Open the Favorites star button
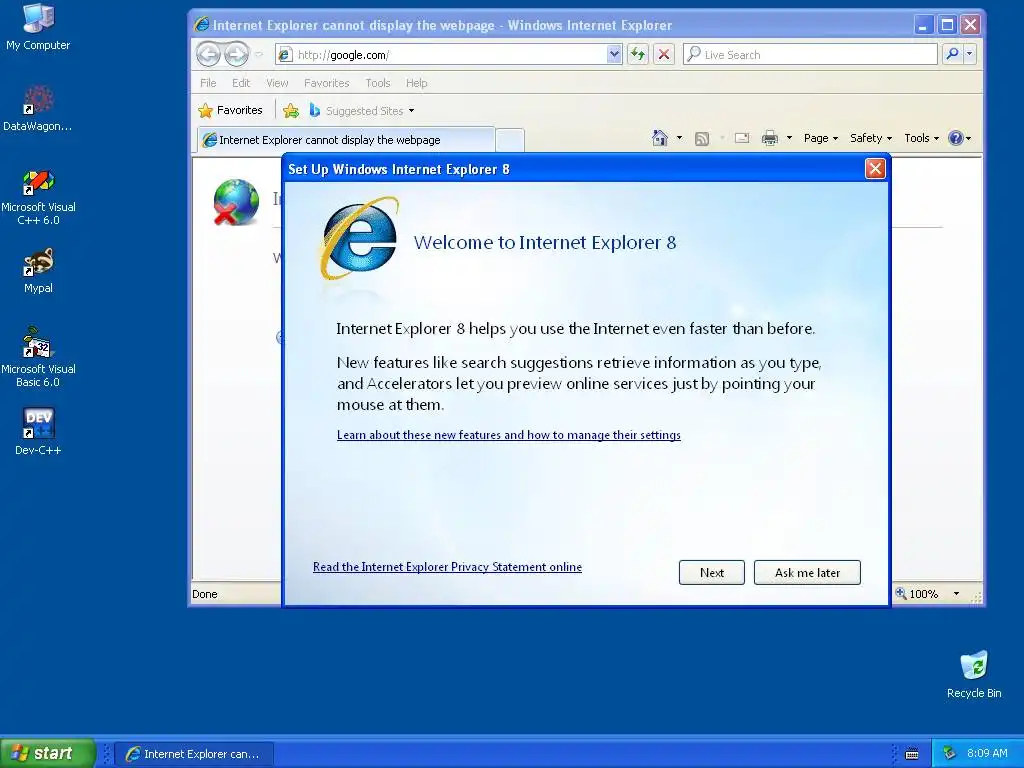The image size is (1024, 768). tap(231, 110)
